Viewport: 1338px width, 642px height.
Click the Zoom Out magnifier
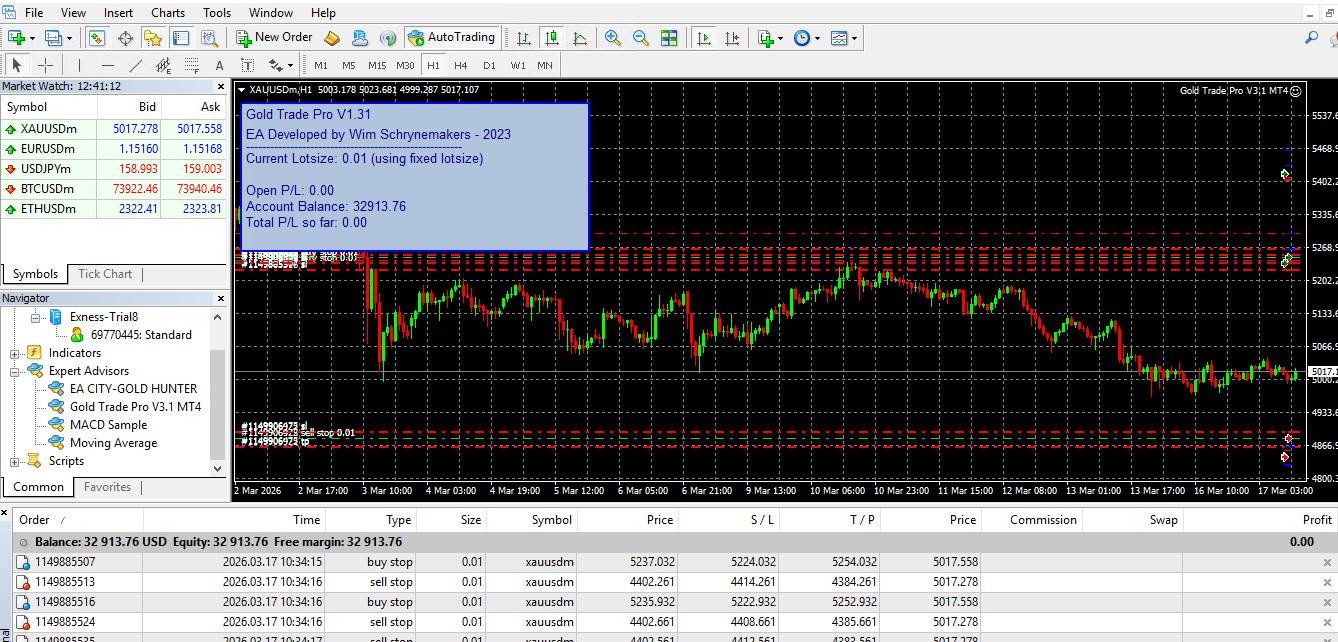pos(641,38)
